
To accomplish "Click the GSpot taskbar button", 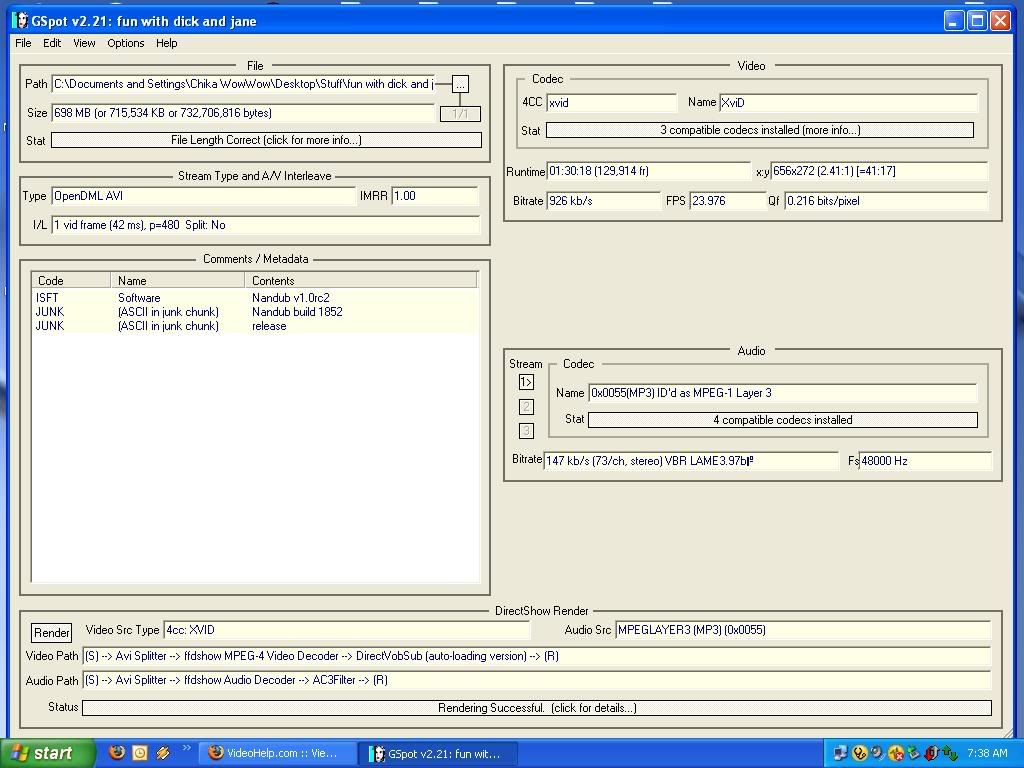I will pos(439,754).
